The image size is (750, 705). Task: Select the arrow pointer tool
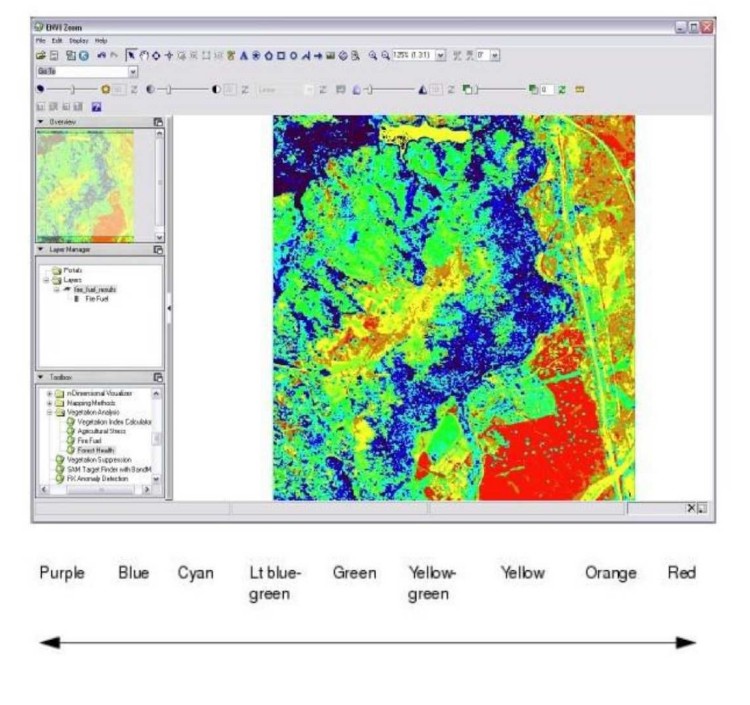coord(132,56)
